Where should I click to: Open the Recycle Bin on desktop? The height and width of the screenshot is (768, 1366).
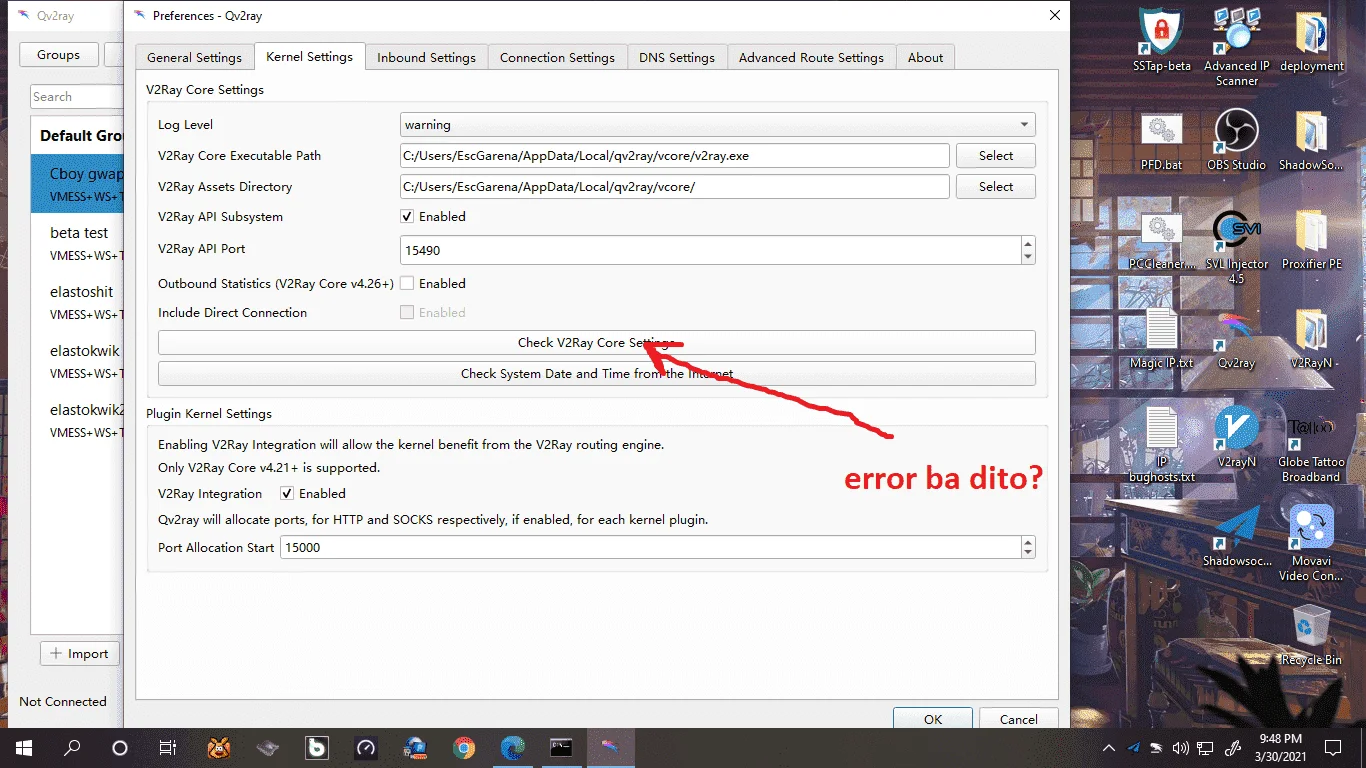click(1311, 635)
